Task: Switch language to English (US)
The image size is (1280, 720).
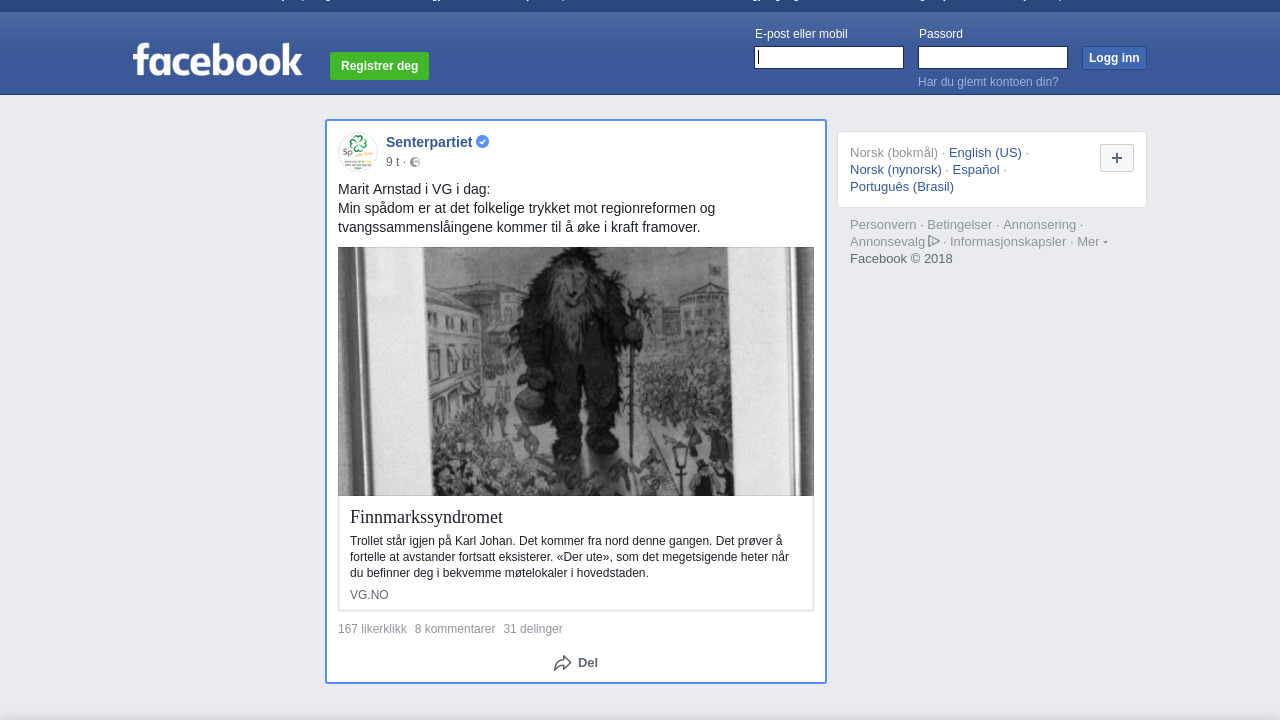Action: (x=985, y=153)
